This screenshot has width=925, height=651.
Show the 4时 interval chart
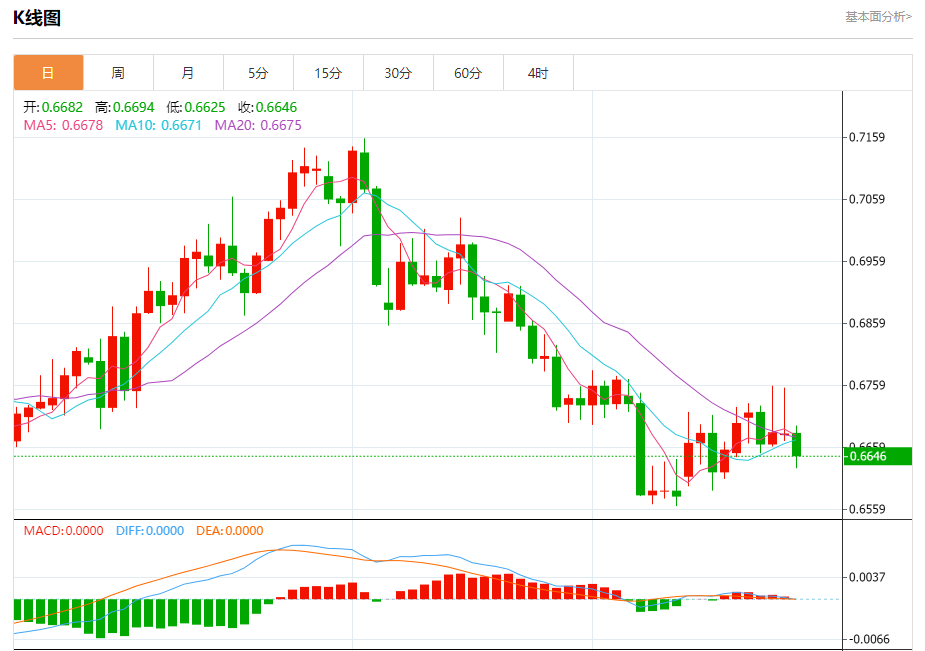click(538, 73)
